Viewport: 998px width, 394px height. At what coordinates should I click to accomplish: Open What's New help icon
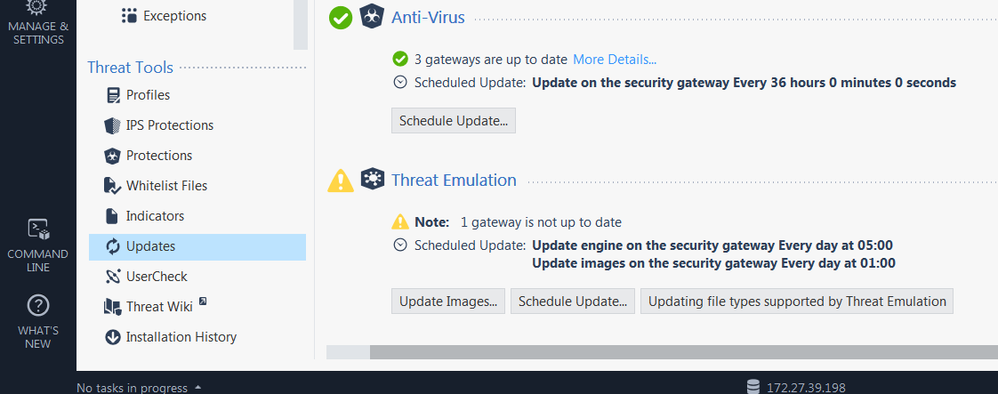(38, 306)
